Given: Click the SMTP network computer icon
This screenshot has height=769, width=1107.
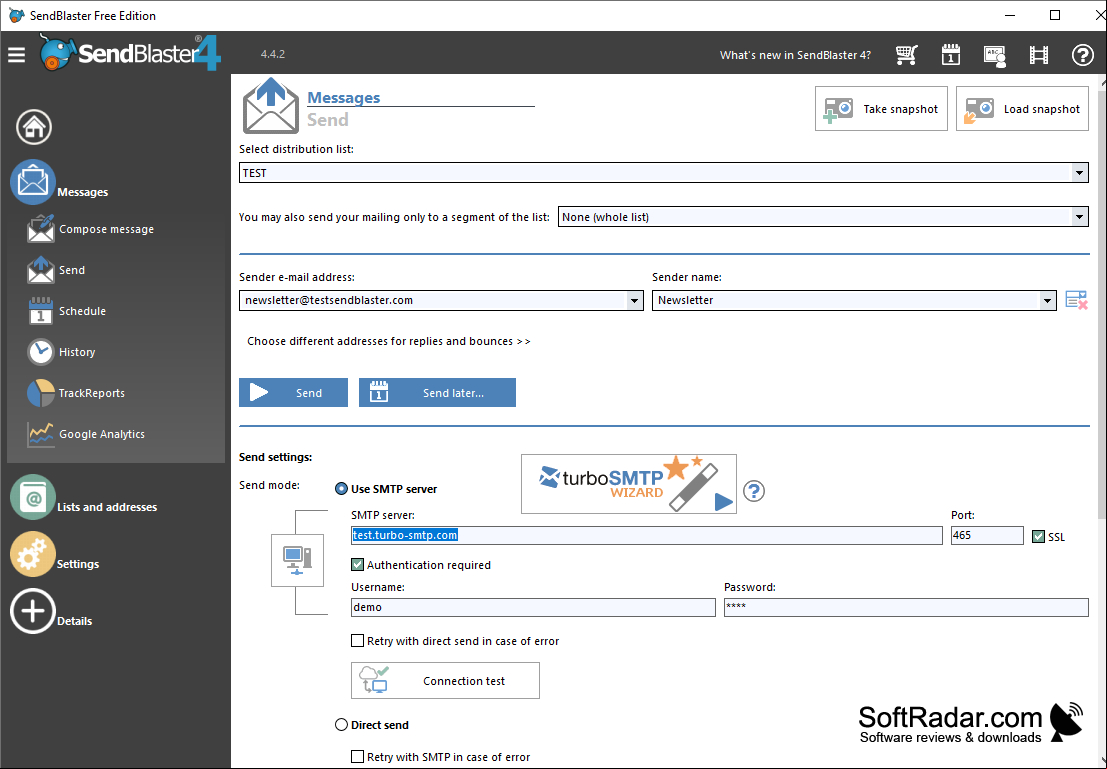Looking at the screenshot, I should tap(297, 561).
